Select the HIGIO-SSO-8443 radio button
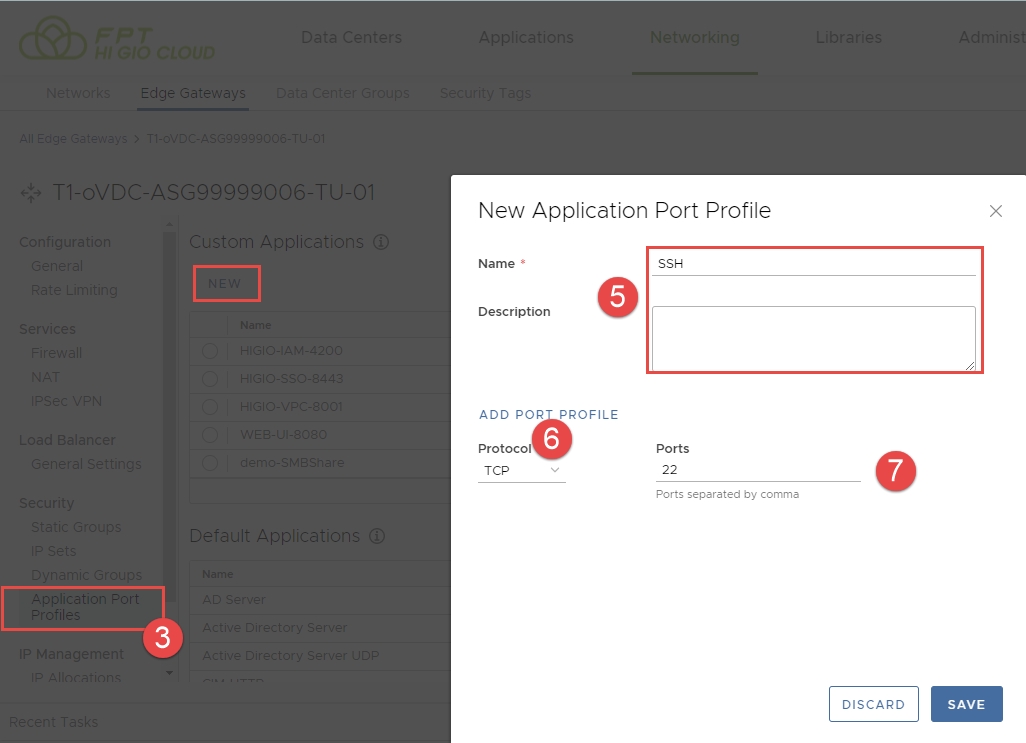1026x743 pixels. tap(210, 379)
